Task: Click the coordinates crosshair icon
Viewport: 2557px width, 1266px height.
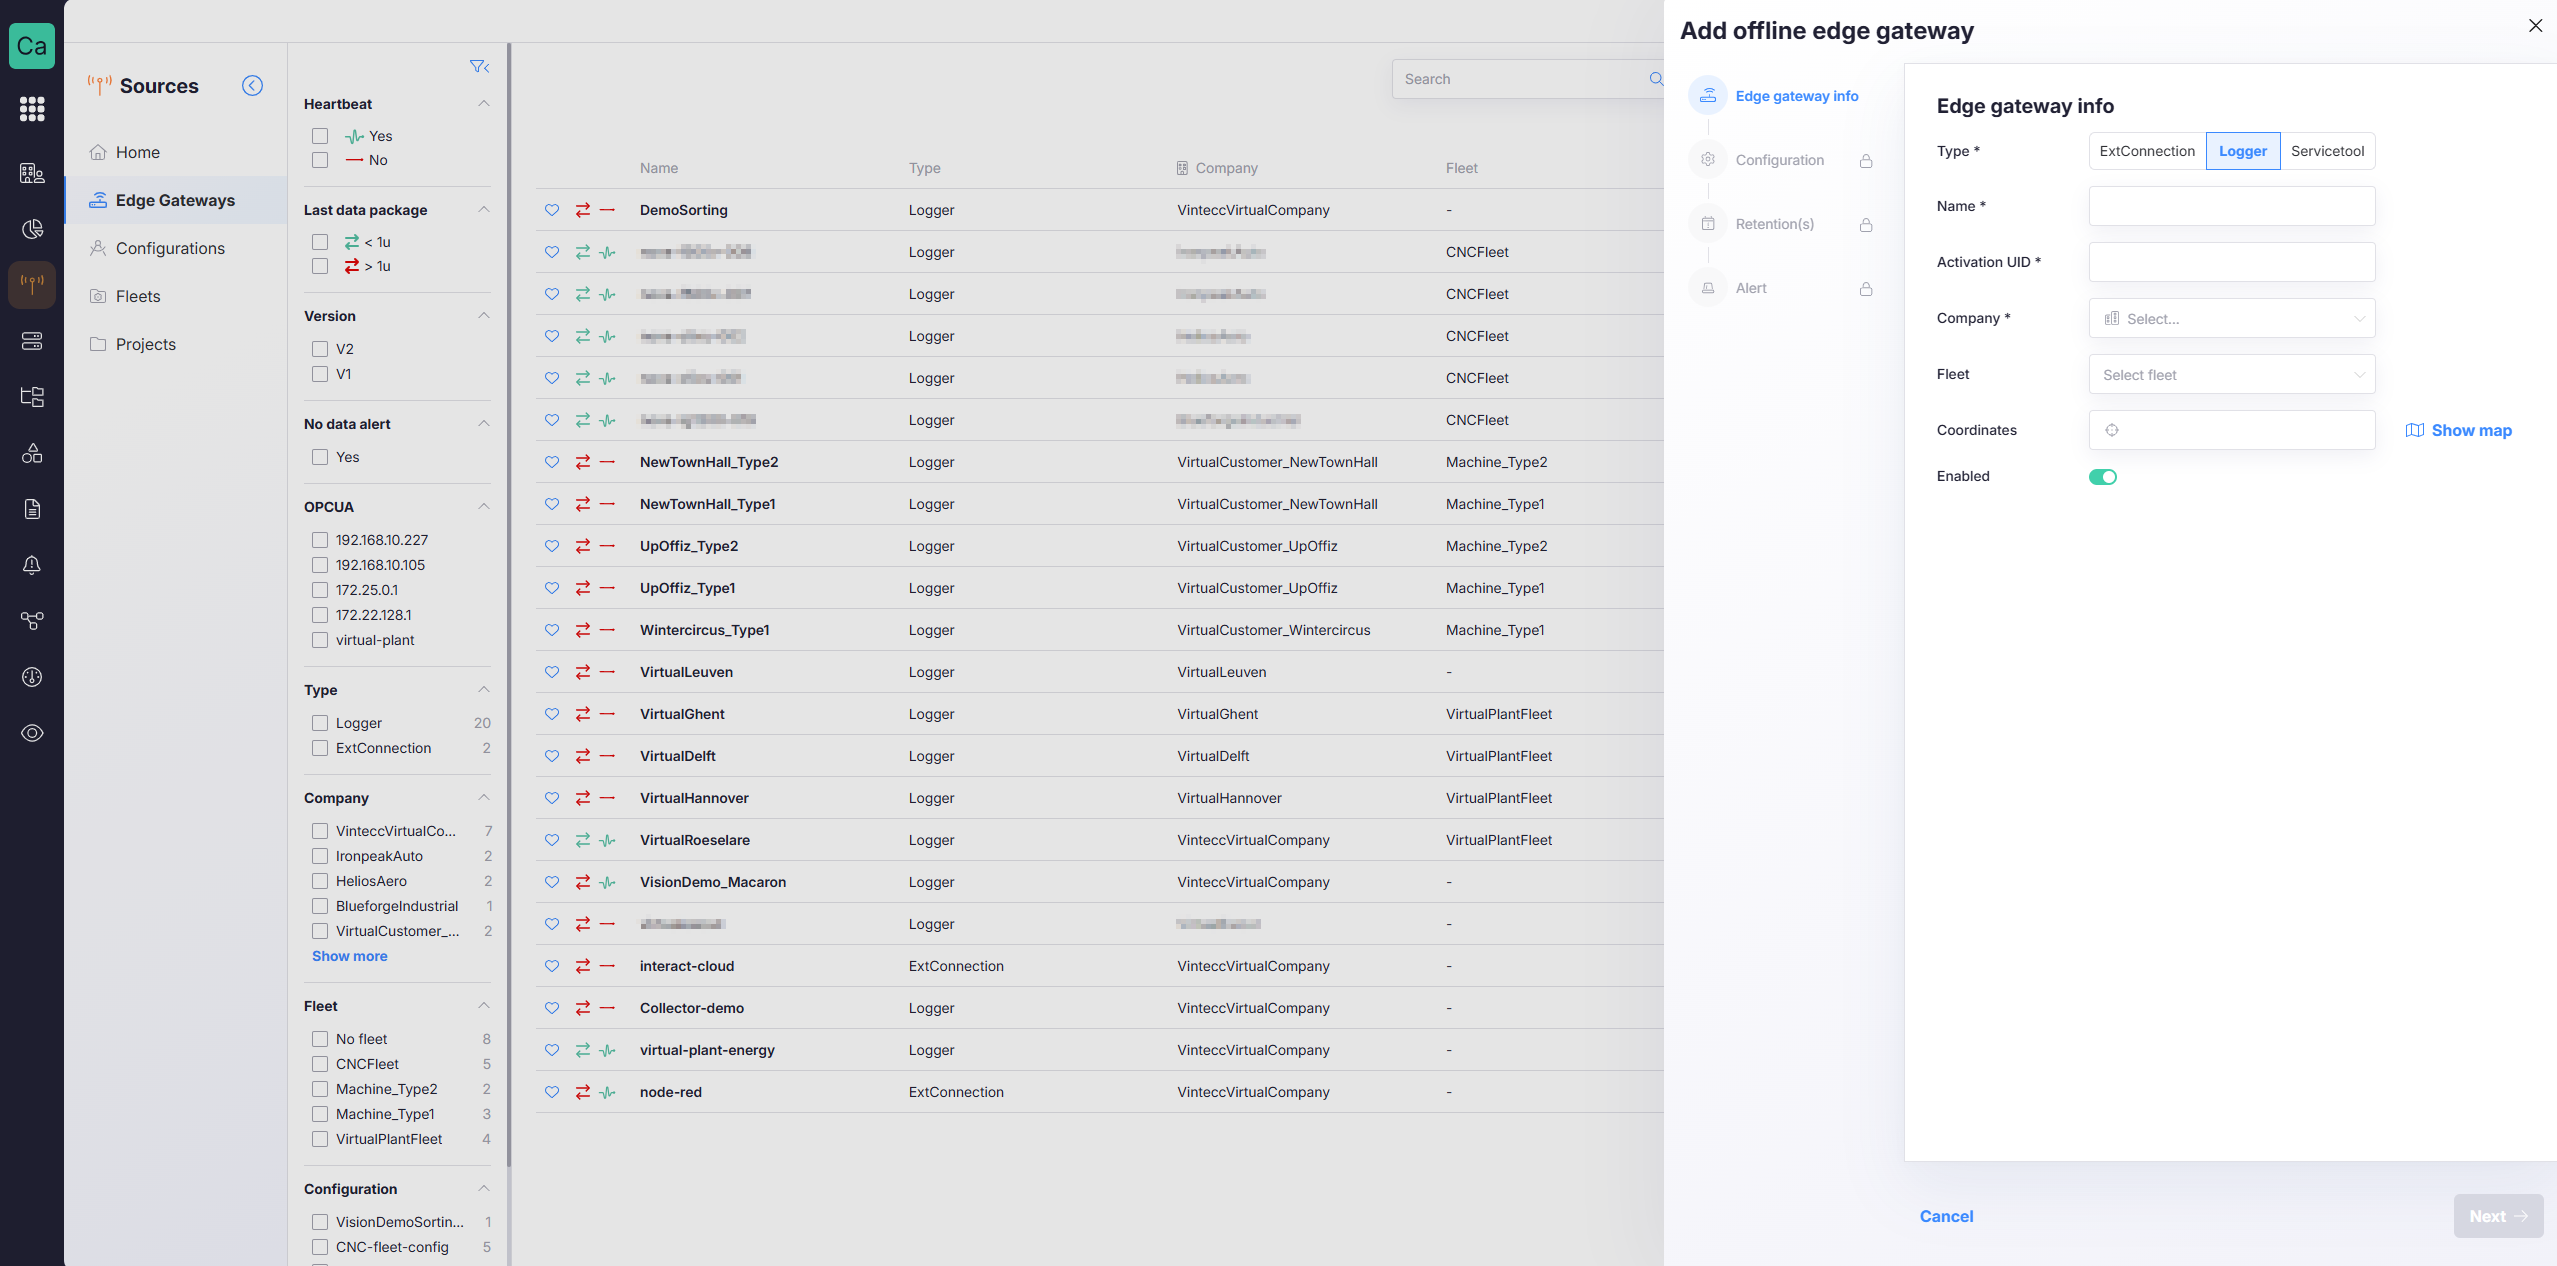Action: point(2112,430)
